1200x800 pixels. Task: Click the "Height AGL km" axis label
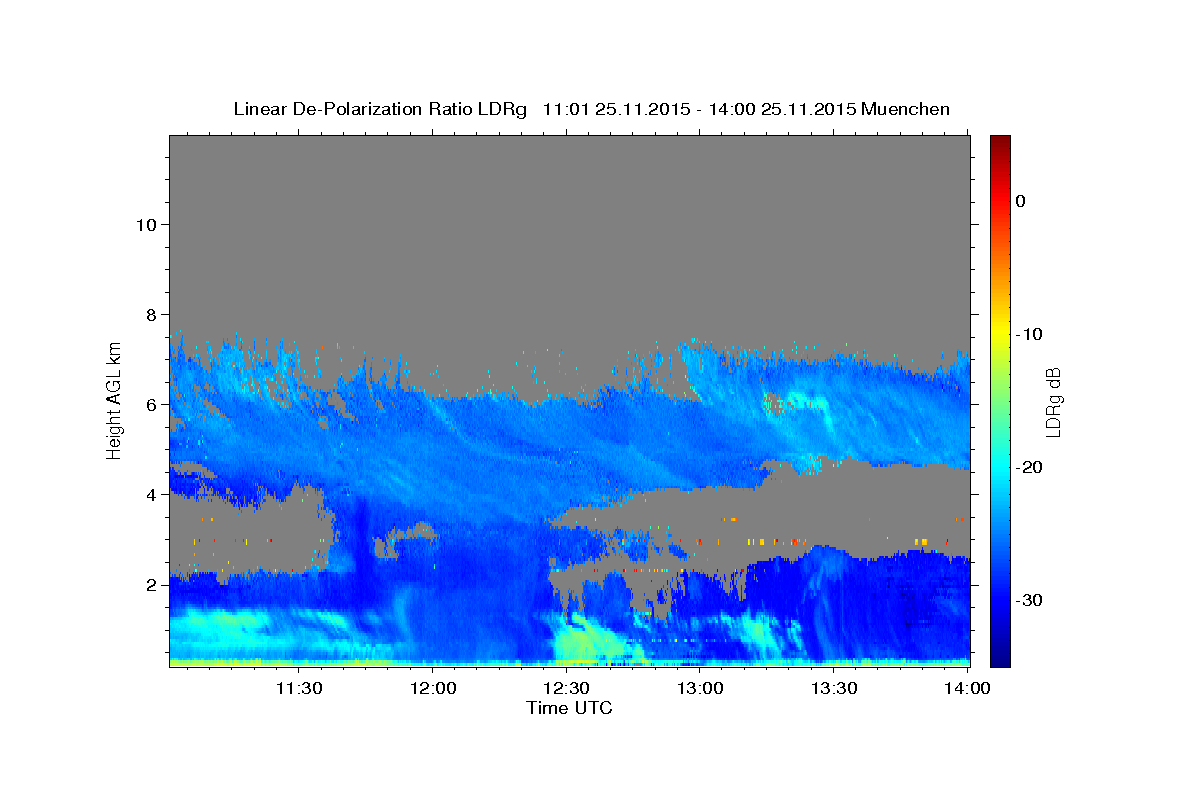click(x=115, y=400)
